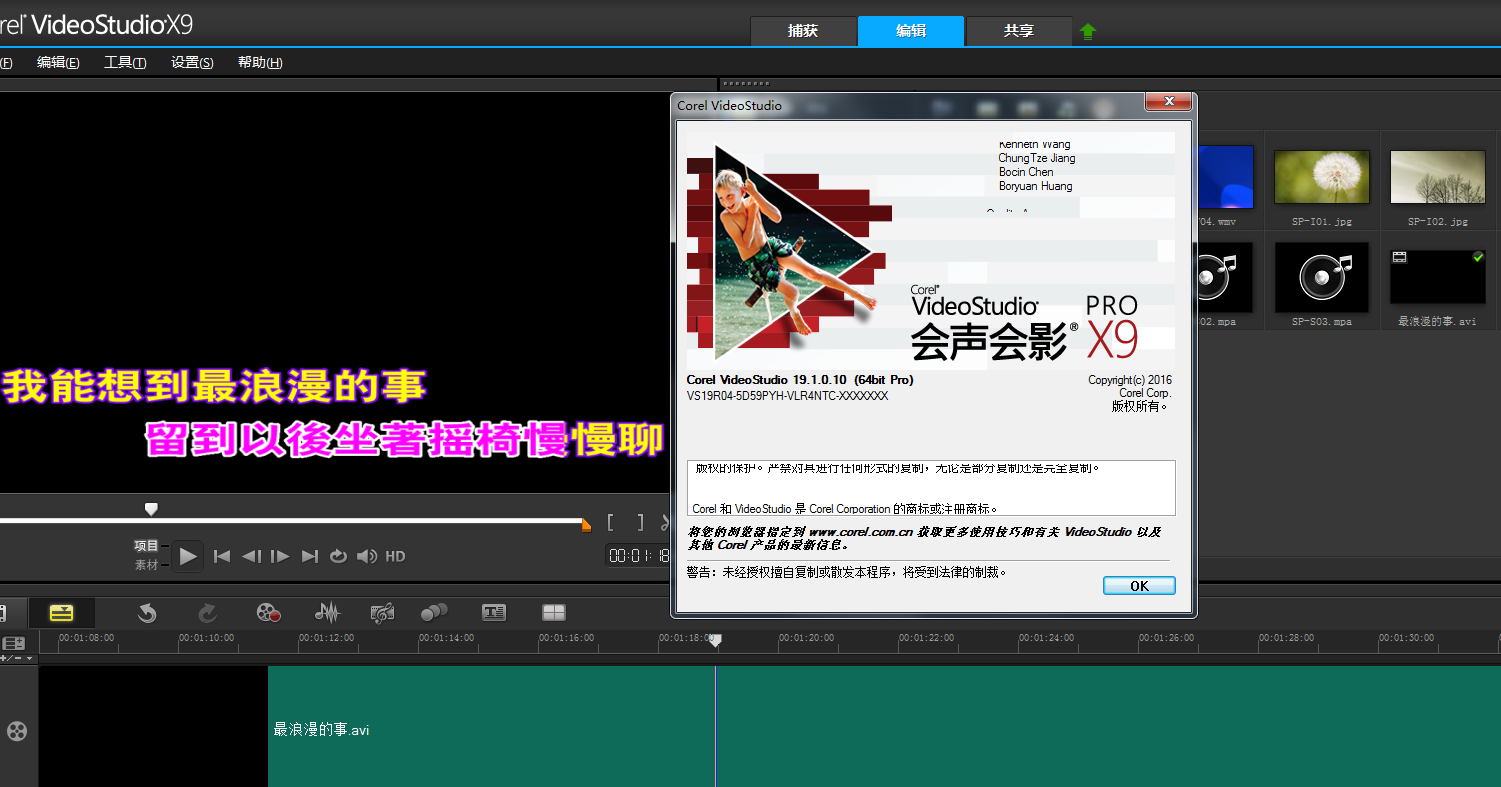Screen dimensions: 1501x787
Task: Click OK in Corel VideoStudio about dialog
Action: [x=1139, y=586]
